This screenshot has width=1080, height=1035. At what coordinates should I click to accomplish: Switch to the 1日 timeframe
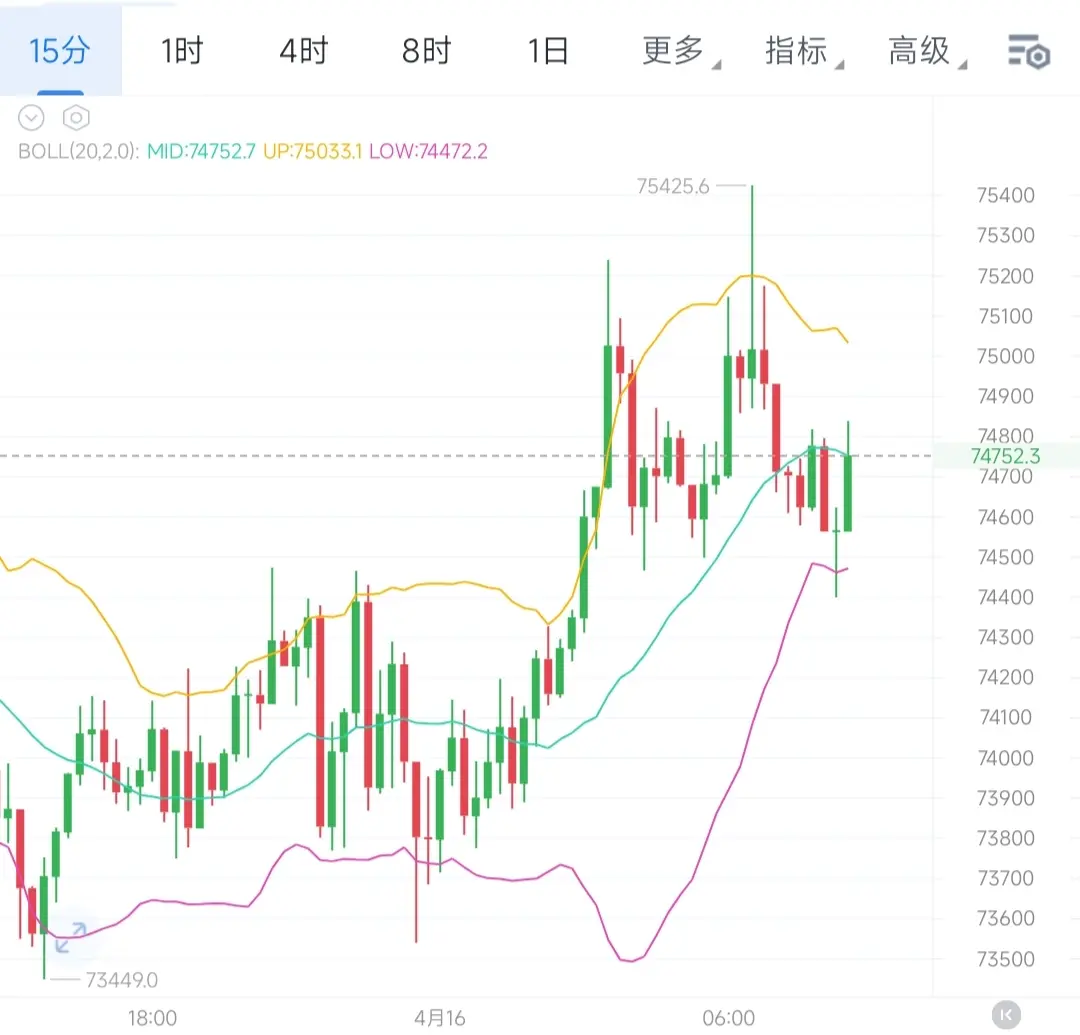coord(548,51)
